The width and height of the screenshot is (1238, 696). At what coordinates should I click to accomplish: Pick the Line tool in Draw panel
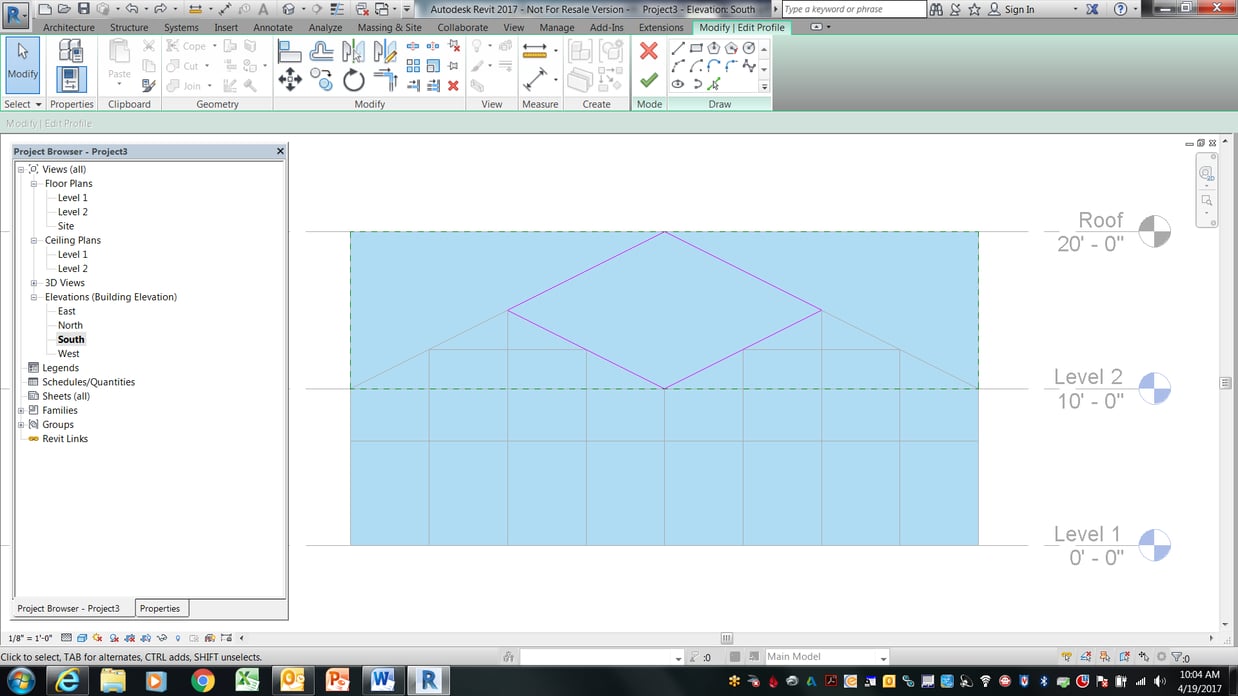(x=678, y=48)
